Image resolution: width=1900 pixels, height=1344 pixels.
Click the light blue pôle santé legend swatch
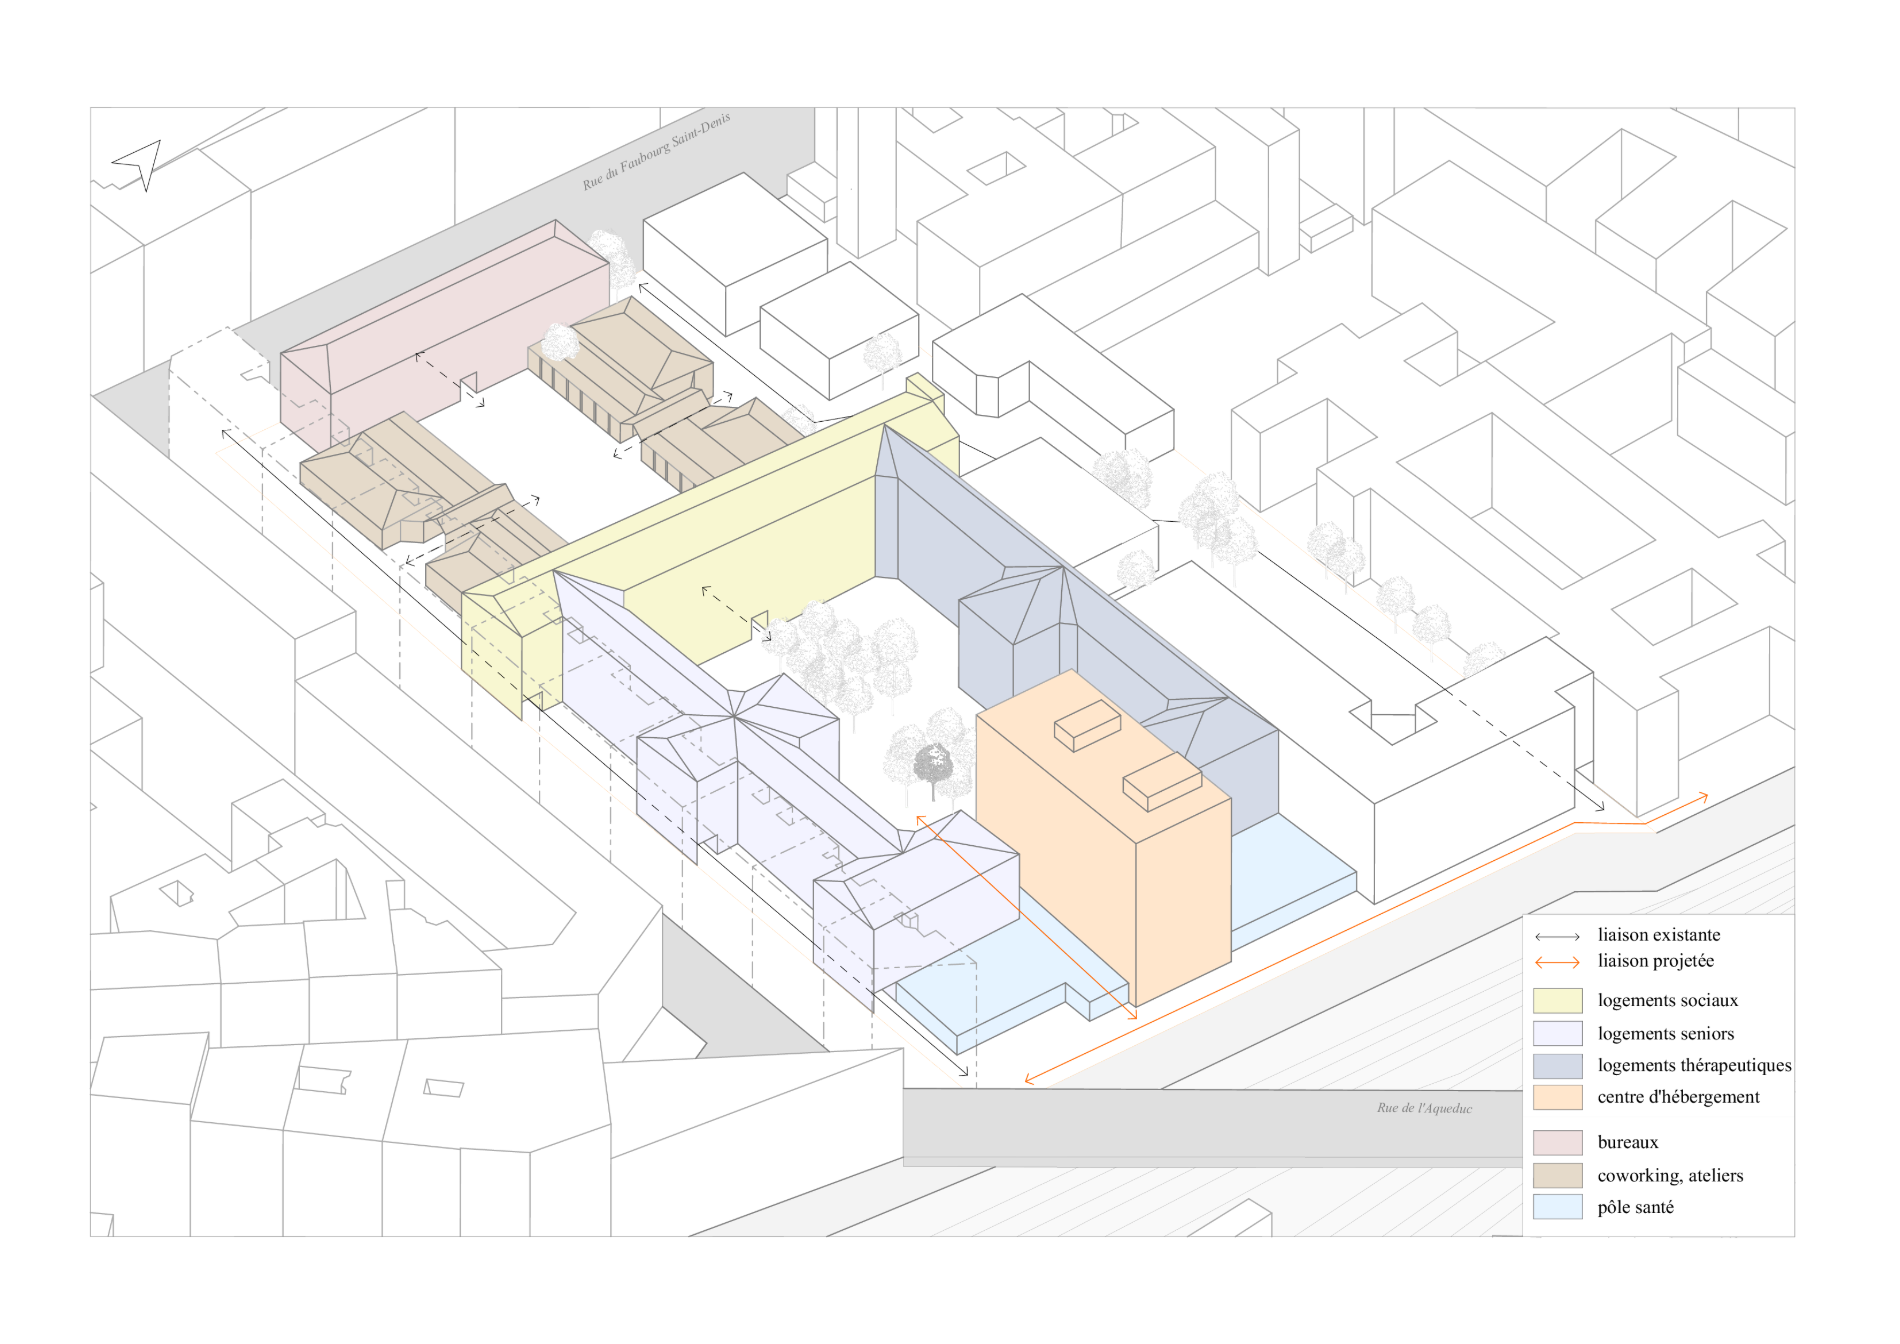click(x=1557, y=1207)
